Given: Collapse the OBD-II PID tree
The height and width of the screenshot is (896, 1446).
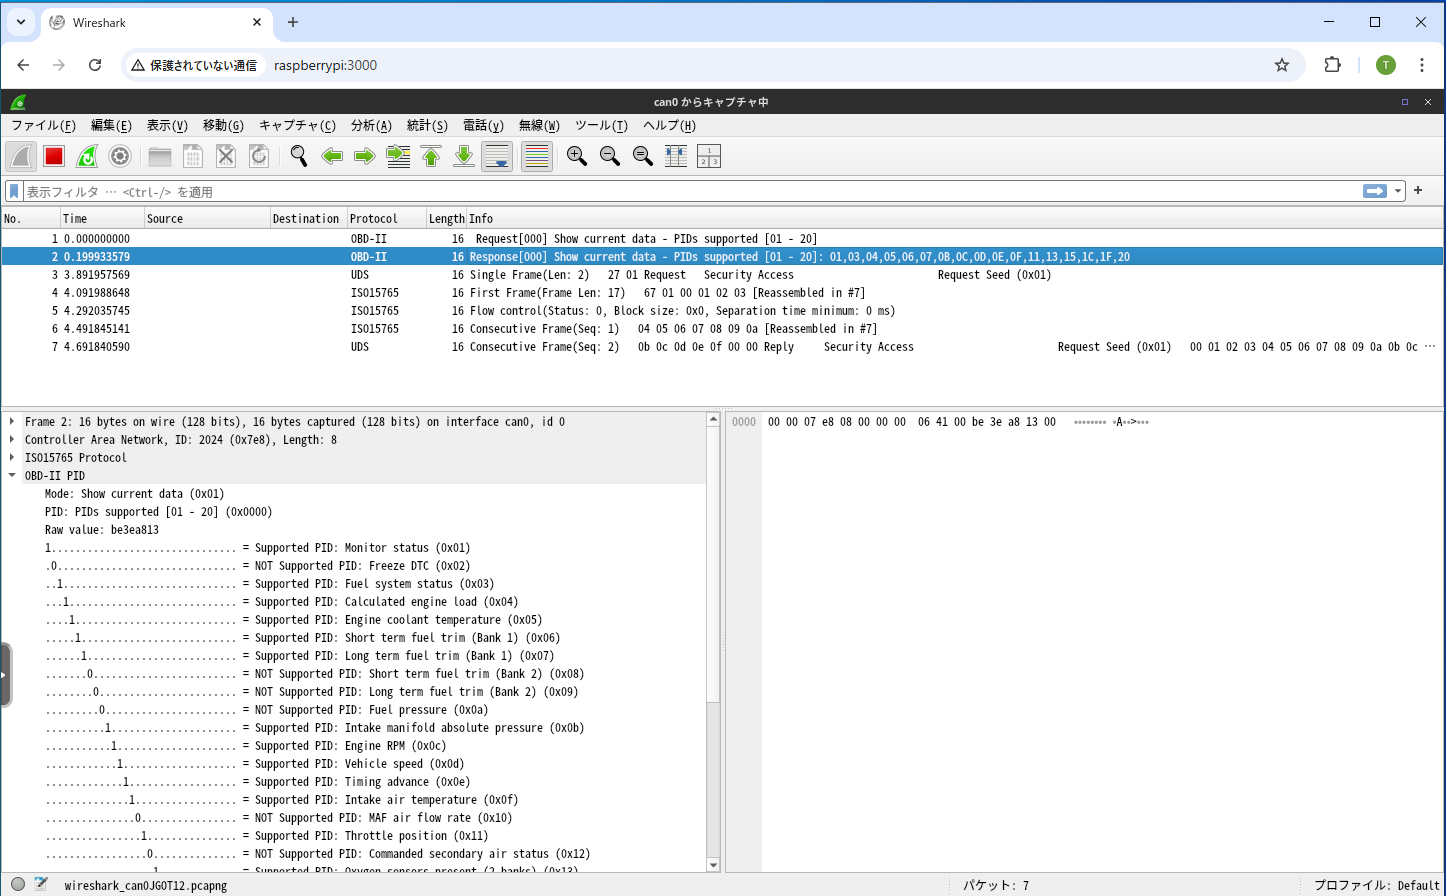Looking at the screenshot, I should click(x=10, y=475).
